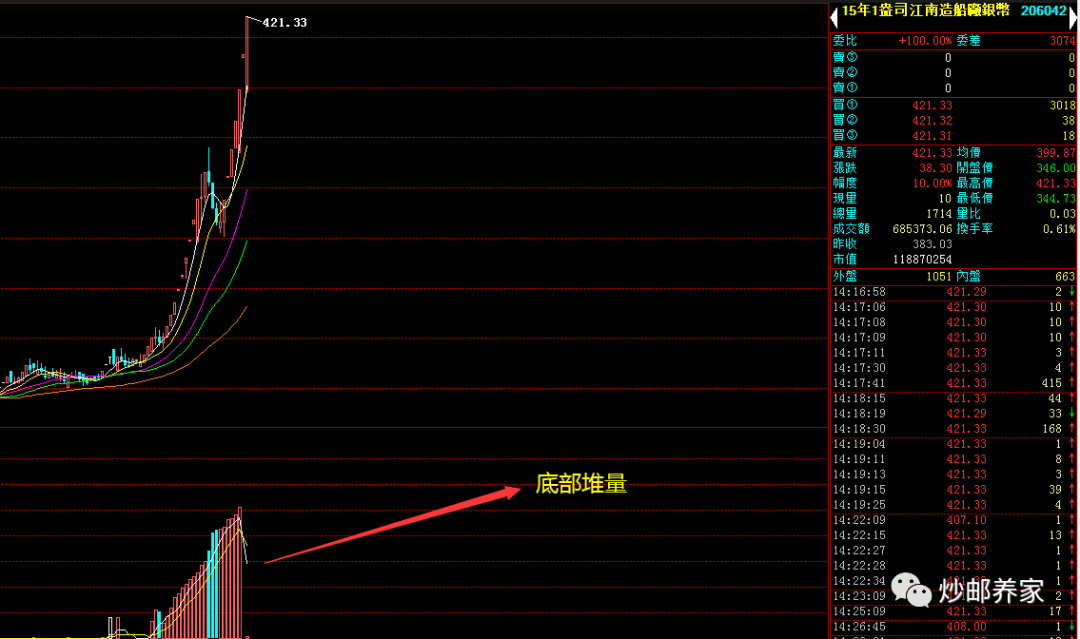Viewport: 1080px width, 639px height.
Task: Click the 内盘 volume value 663
Action: click(x=1063, y=276)
